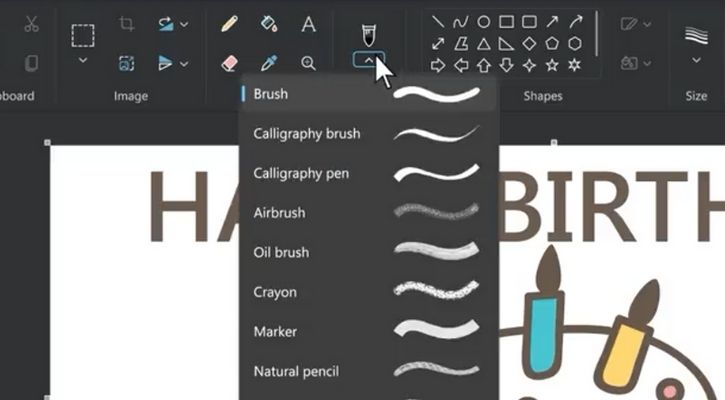Expand the Size dropdown chevron
This screenshot has width=725, height=400.
(696, 60)
